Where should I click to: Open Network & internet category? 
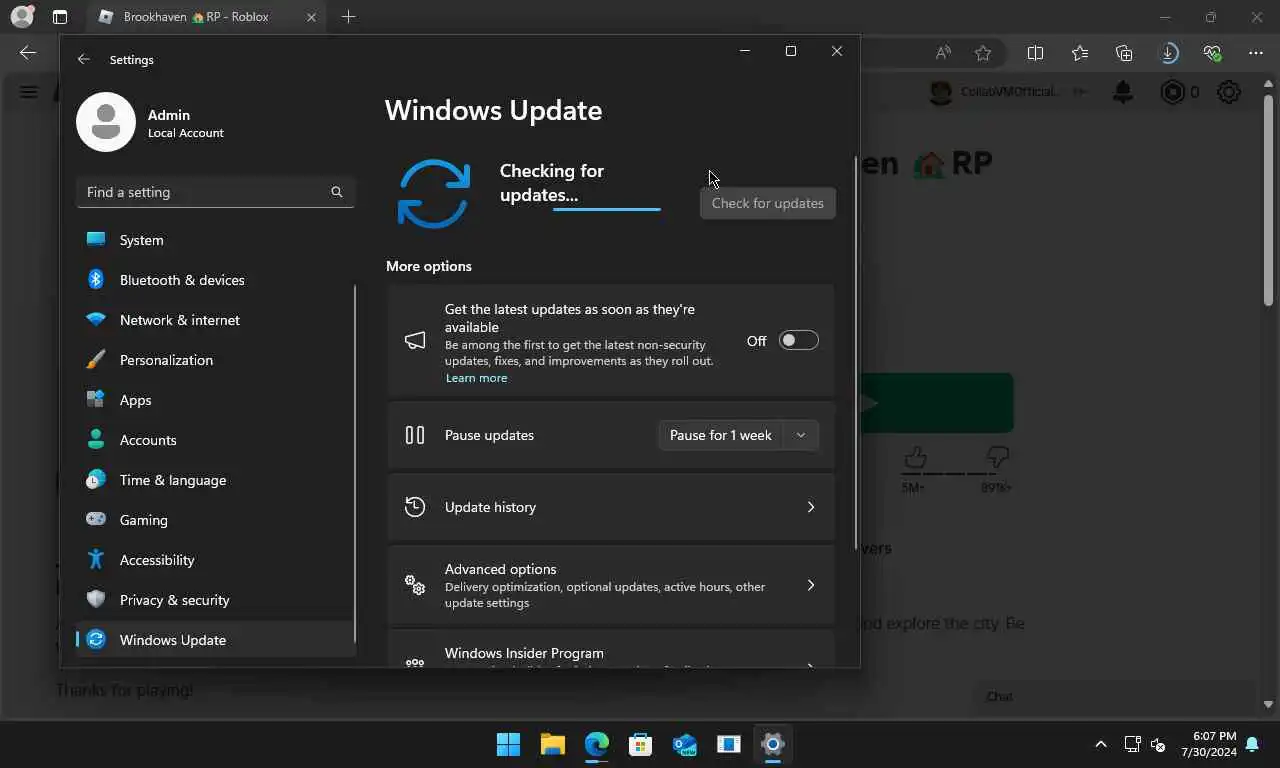tap(215, 320)
